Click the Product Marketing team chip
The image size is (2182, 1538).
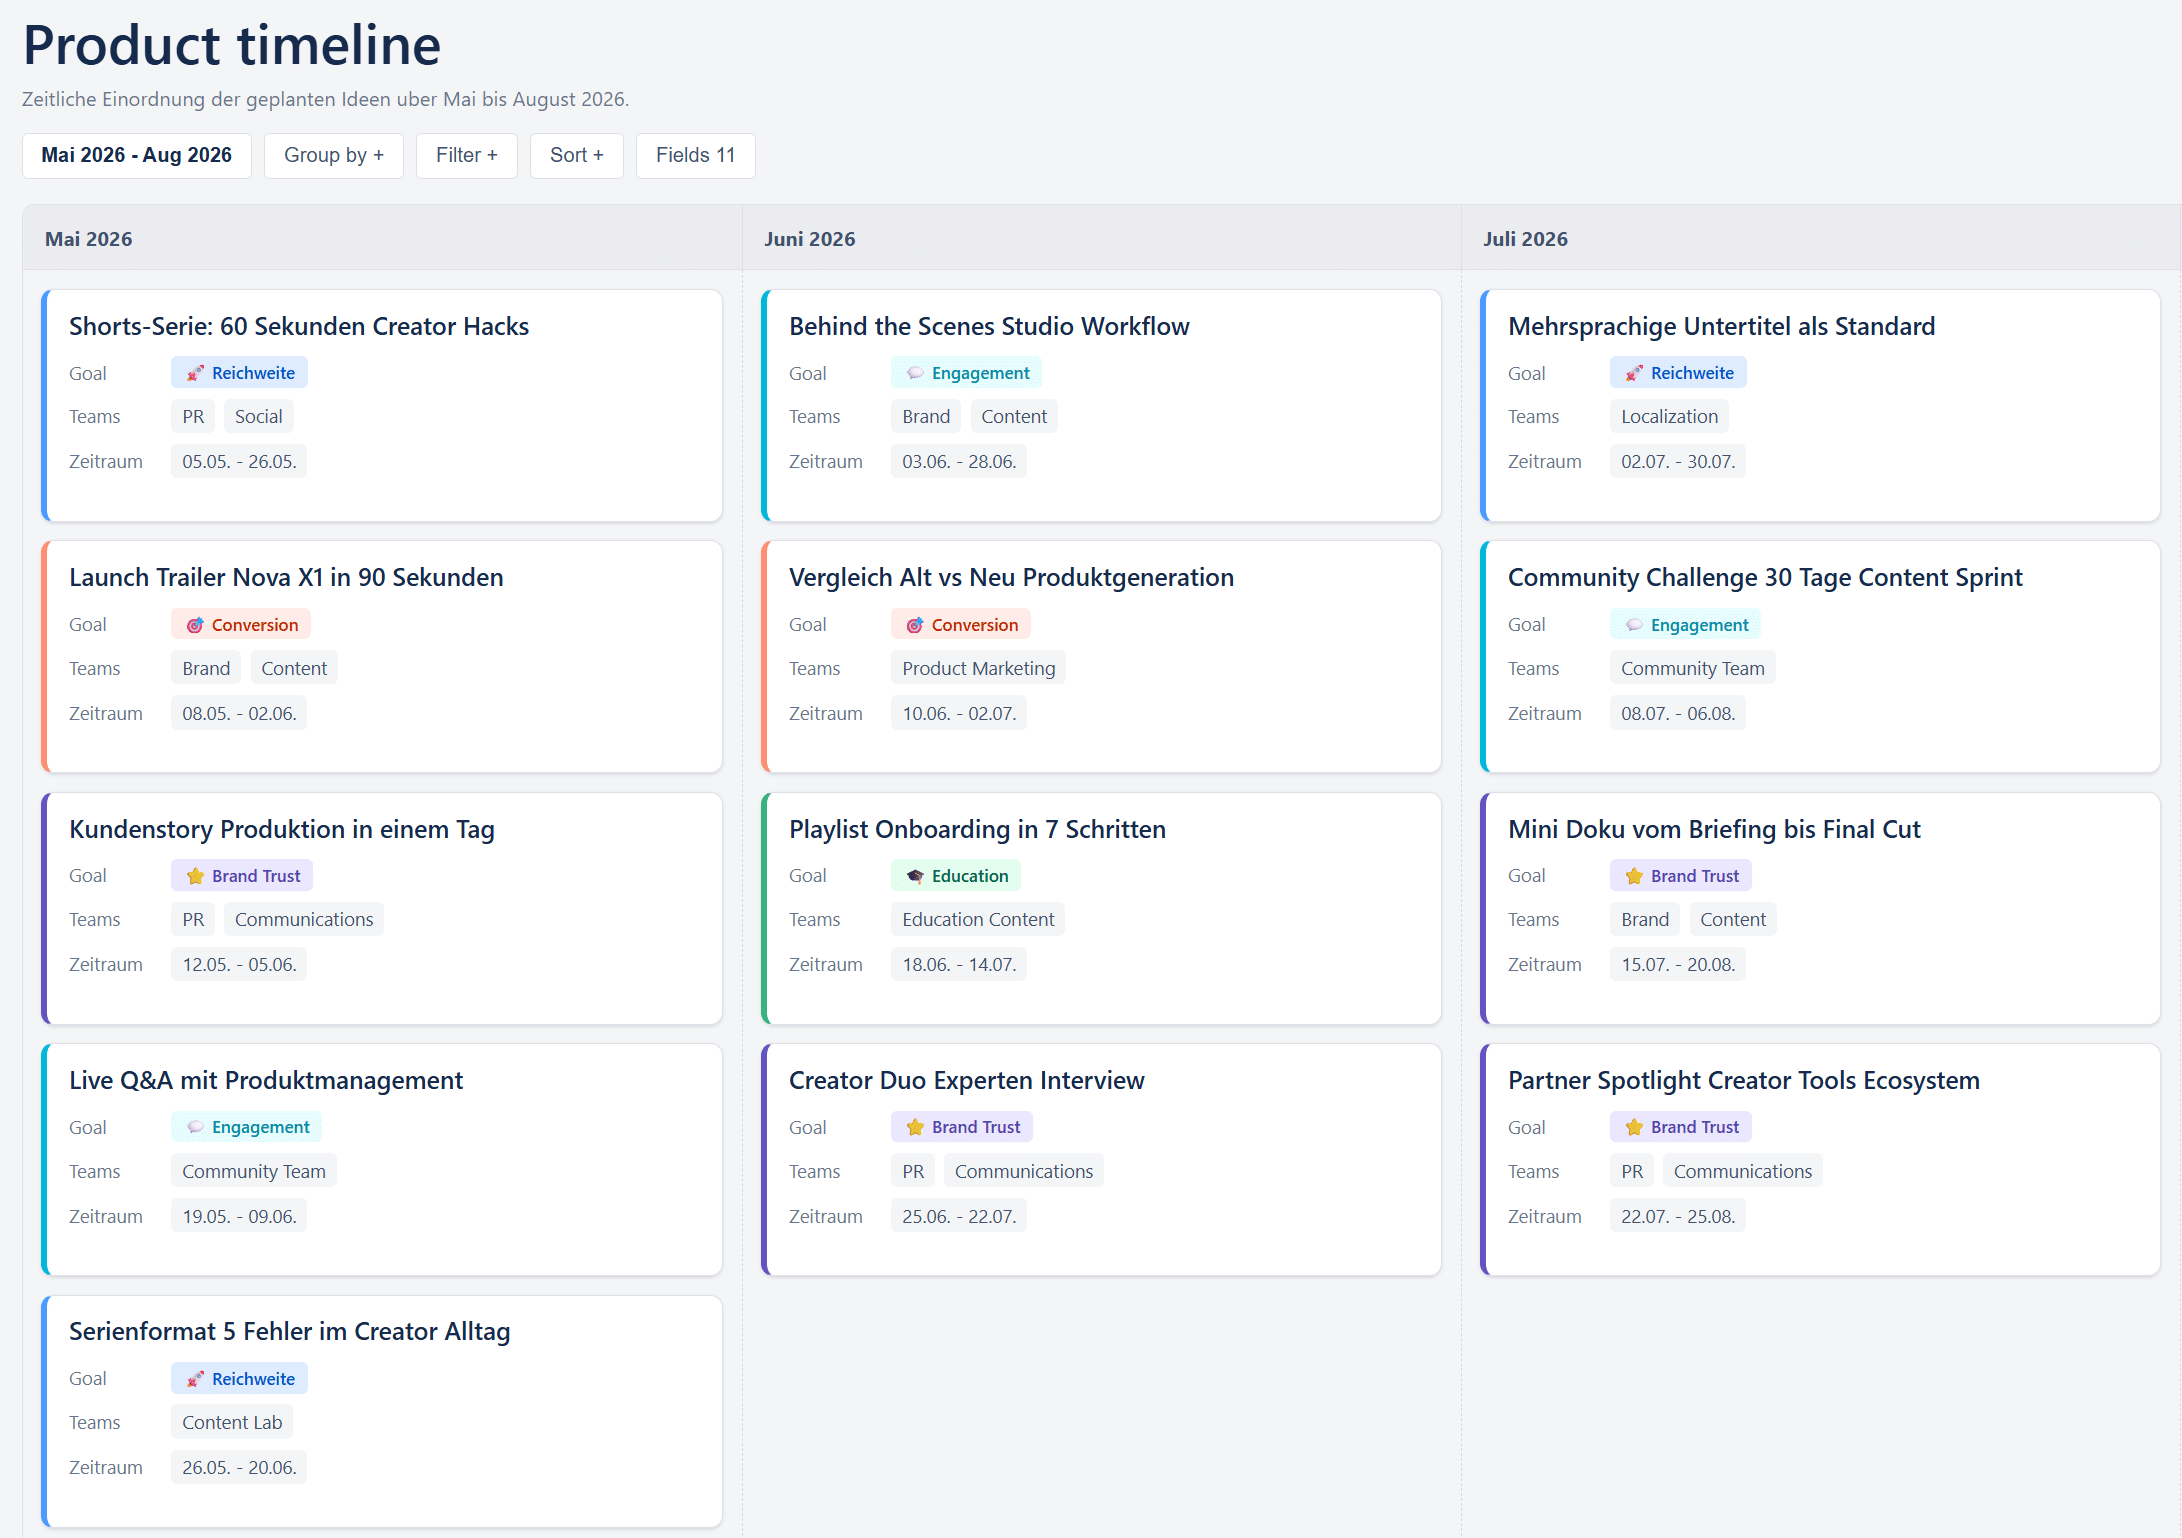click(978, 668)
